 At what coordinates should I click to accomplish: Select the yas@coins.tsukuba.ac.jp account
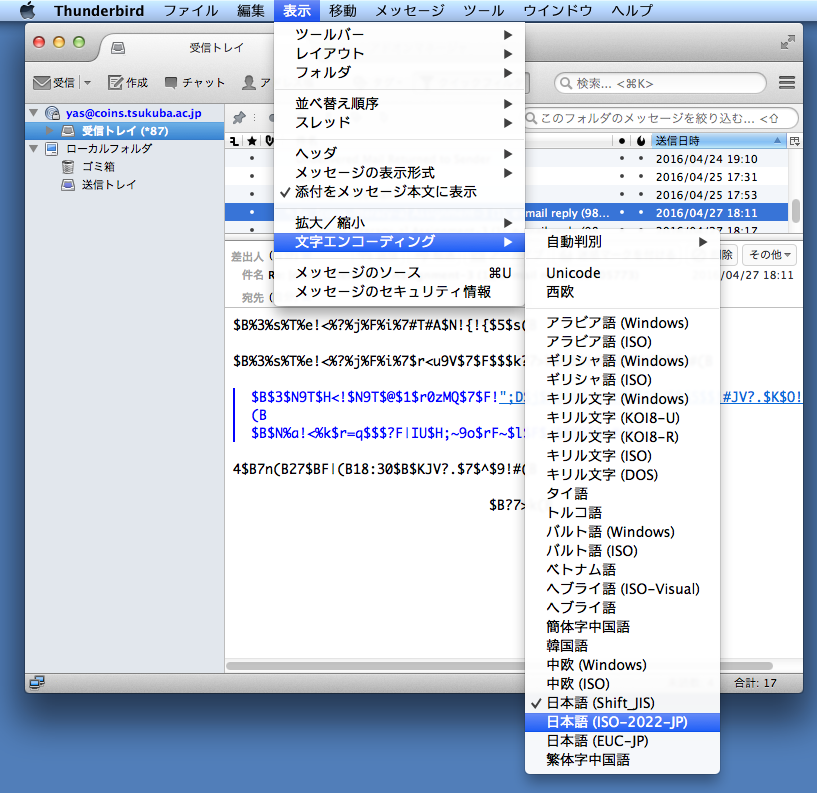(x=133, y=113)
